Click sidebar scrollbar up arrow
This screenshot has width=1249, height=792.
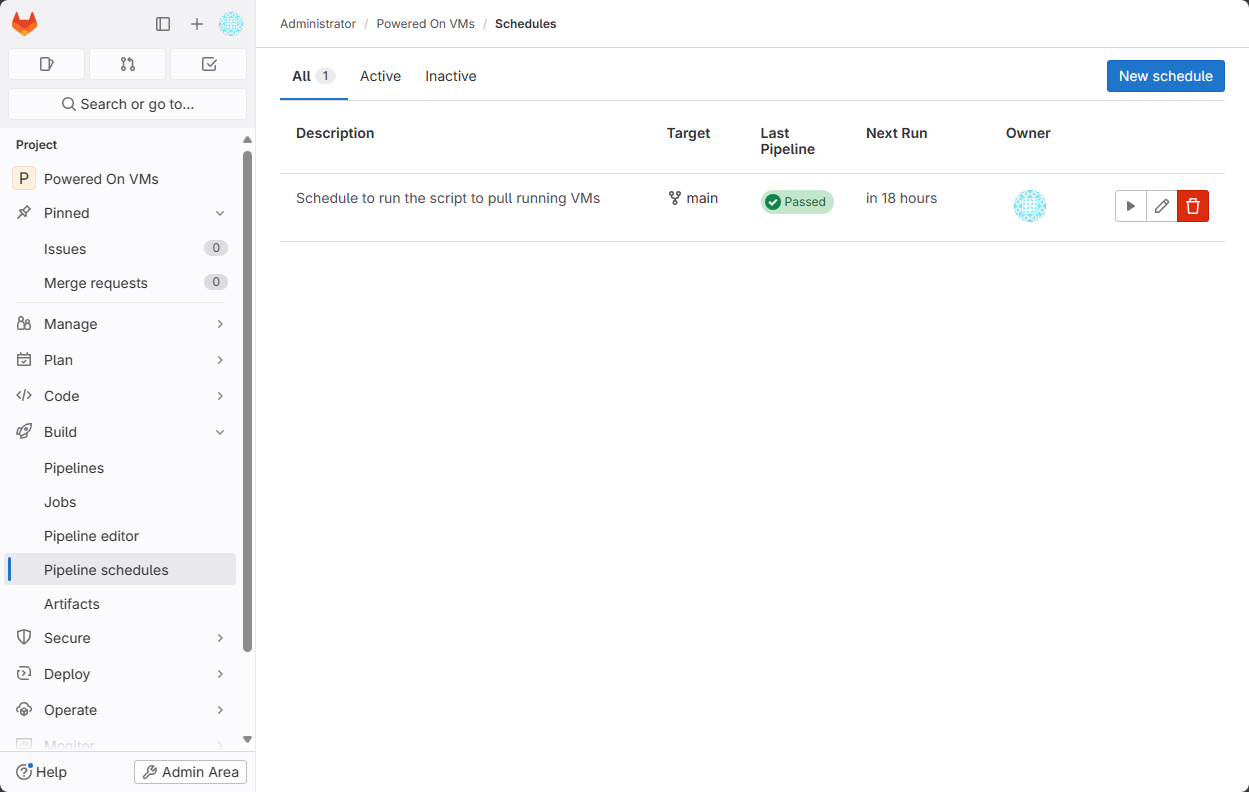pos(248,140)
